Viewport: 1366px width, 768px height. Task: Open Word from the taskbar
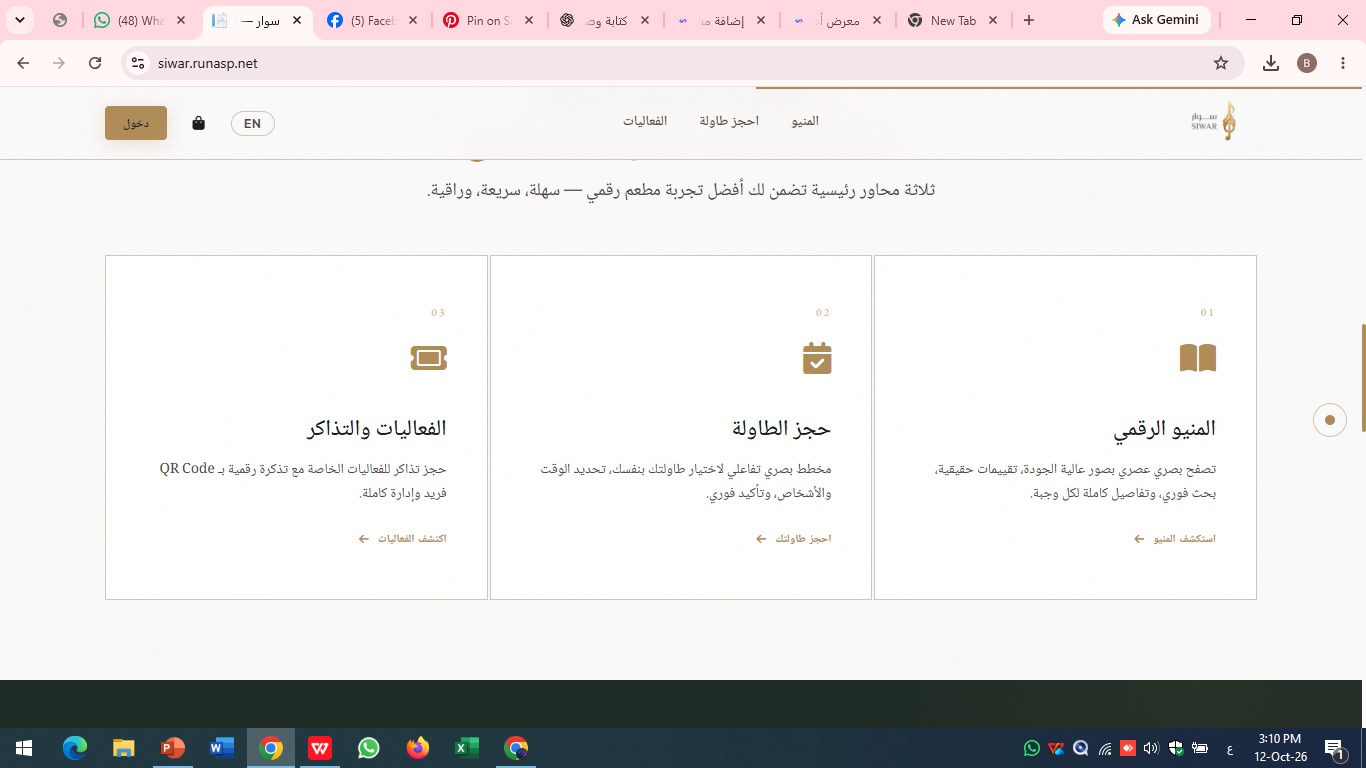222,748
